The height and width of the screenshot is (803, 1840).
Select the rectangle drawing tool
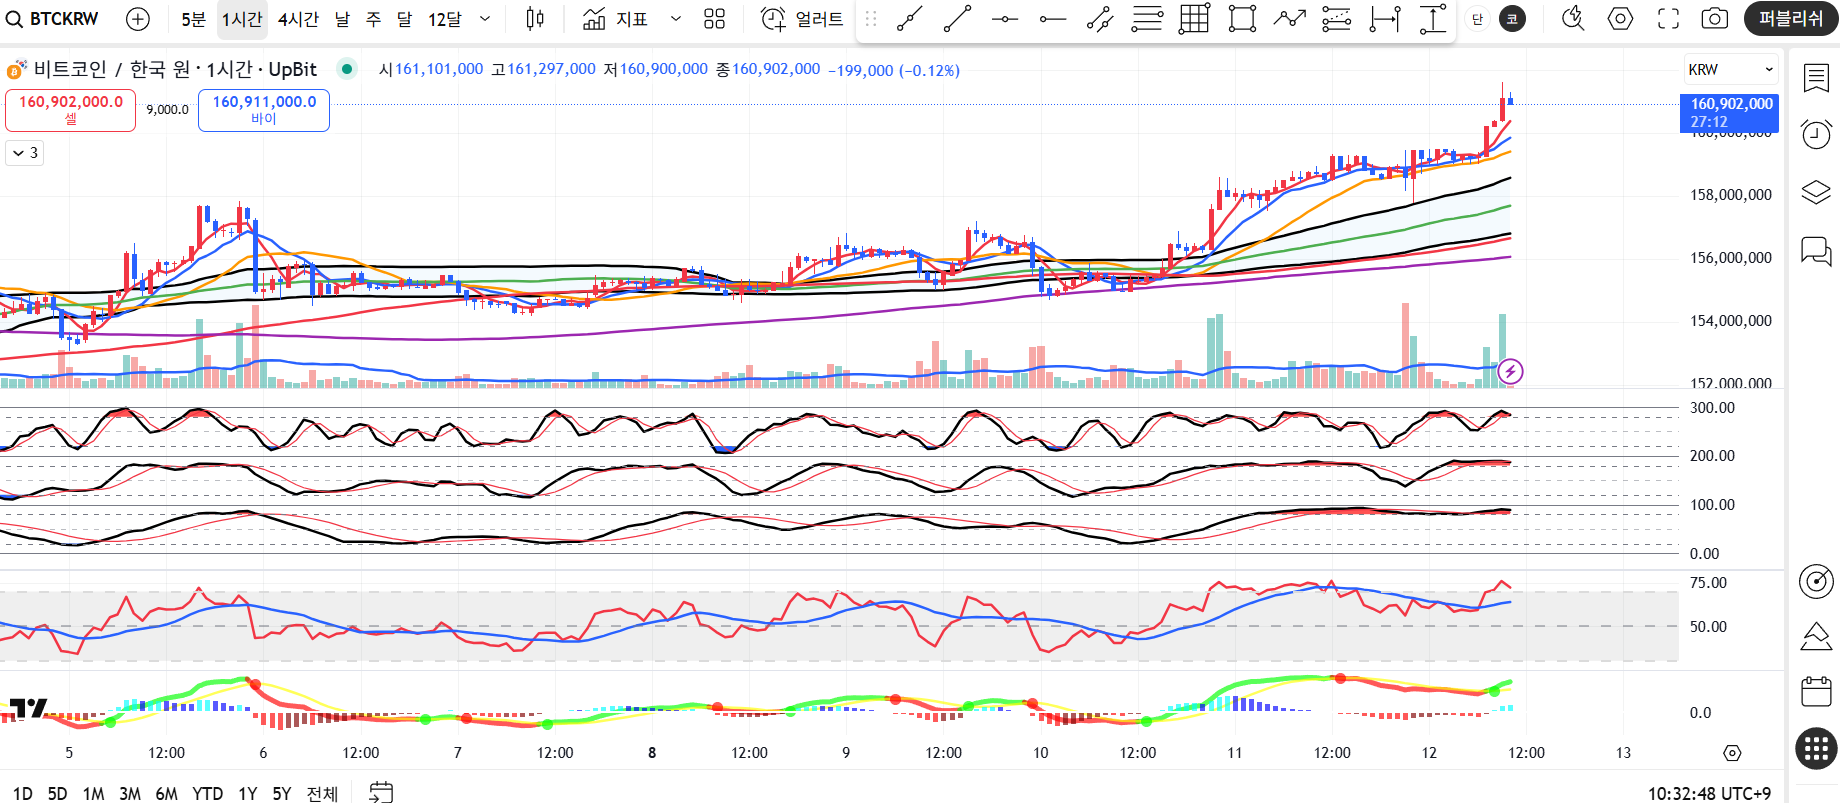coord(1242,19)
